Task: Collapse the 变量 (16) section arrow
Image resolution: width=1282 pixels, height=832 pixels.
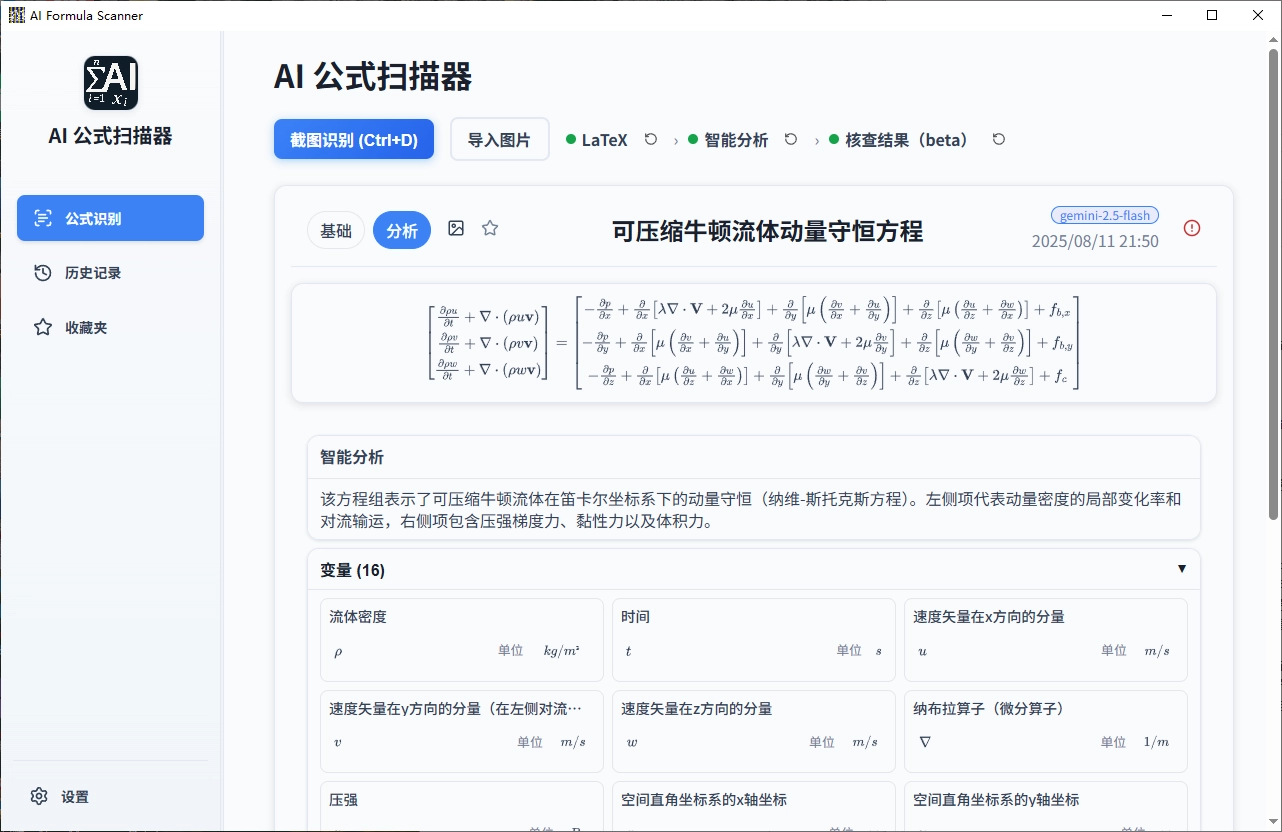Action: point(1182,569)
